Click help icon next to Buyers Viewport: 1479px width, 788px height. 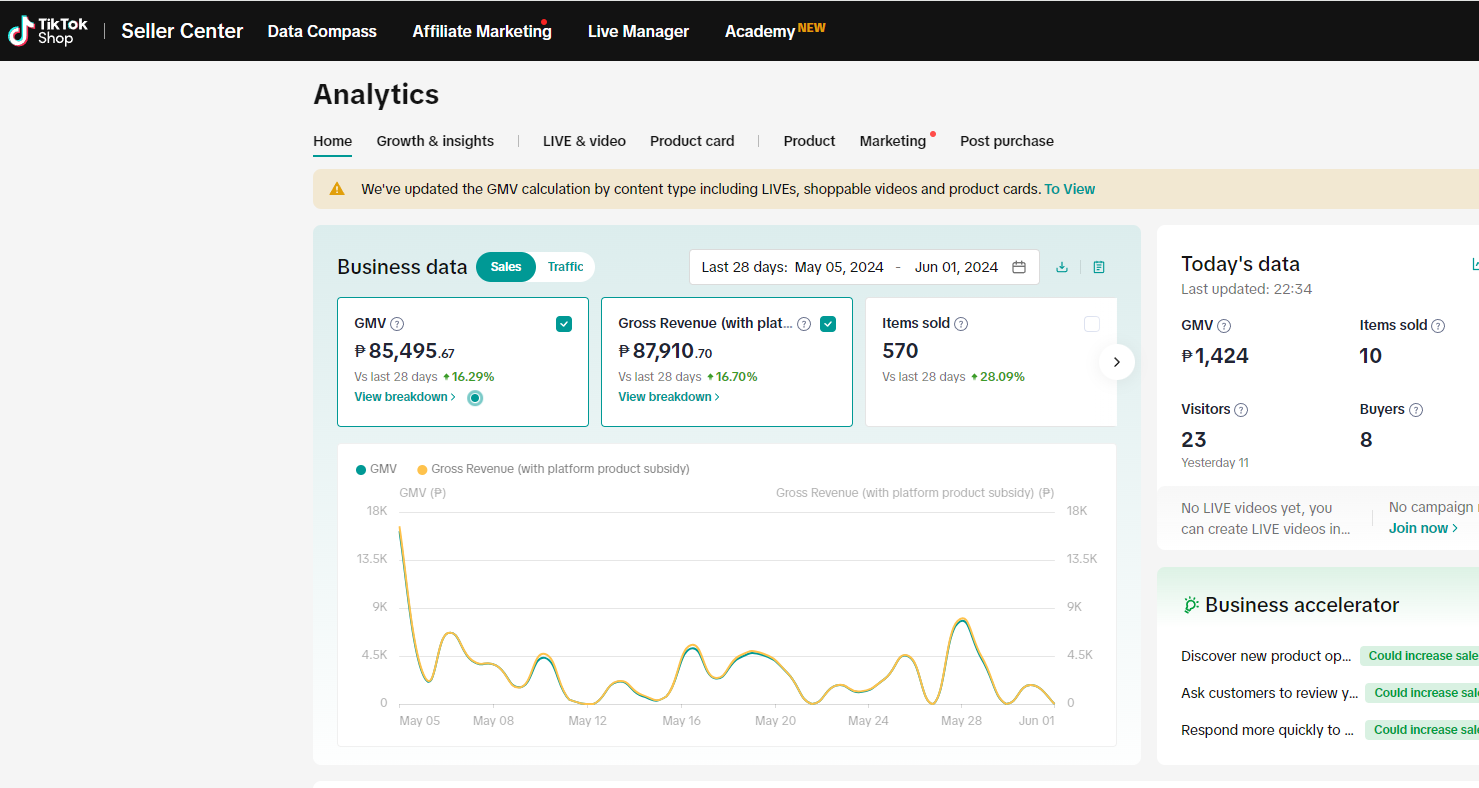[1416, 410]
